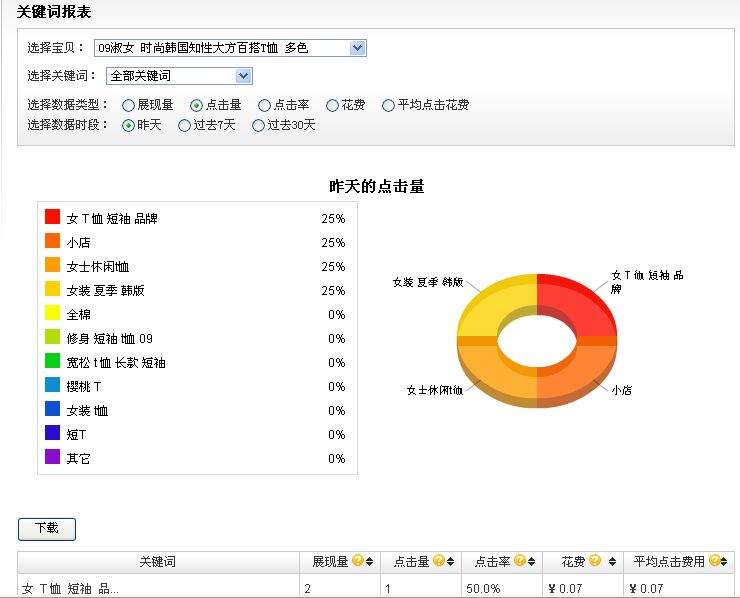Click the 关键词 column header
Viewport: 740px width, 598px height.
coord(158,562)
